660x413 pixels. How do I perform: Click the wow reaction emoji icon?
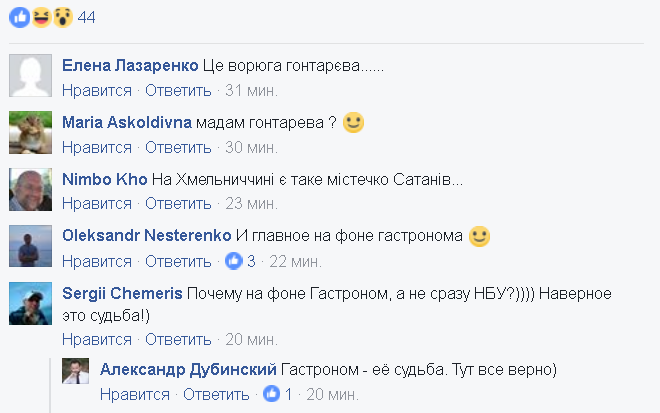point(61,16)
